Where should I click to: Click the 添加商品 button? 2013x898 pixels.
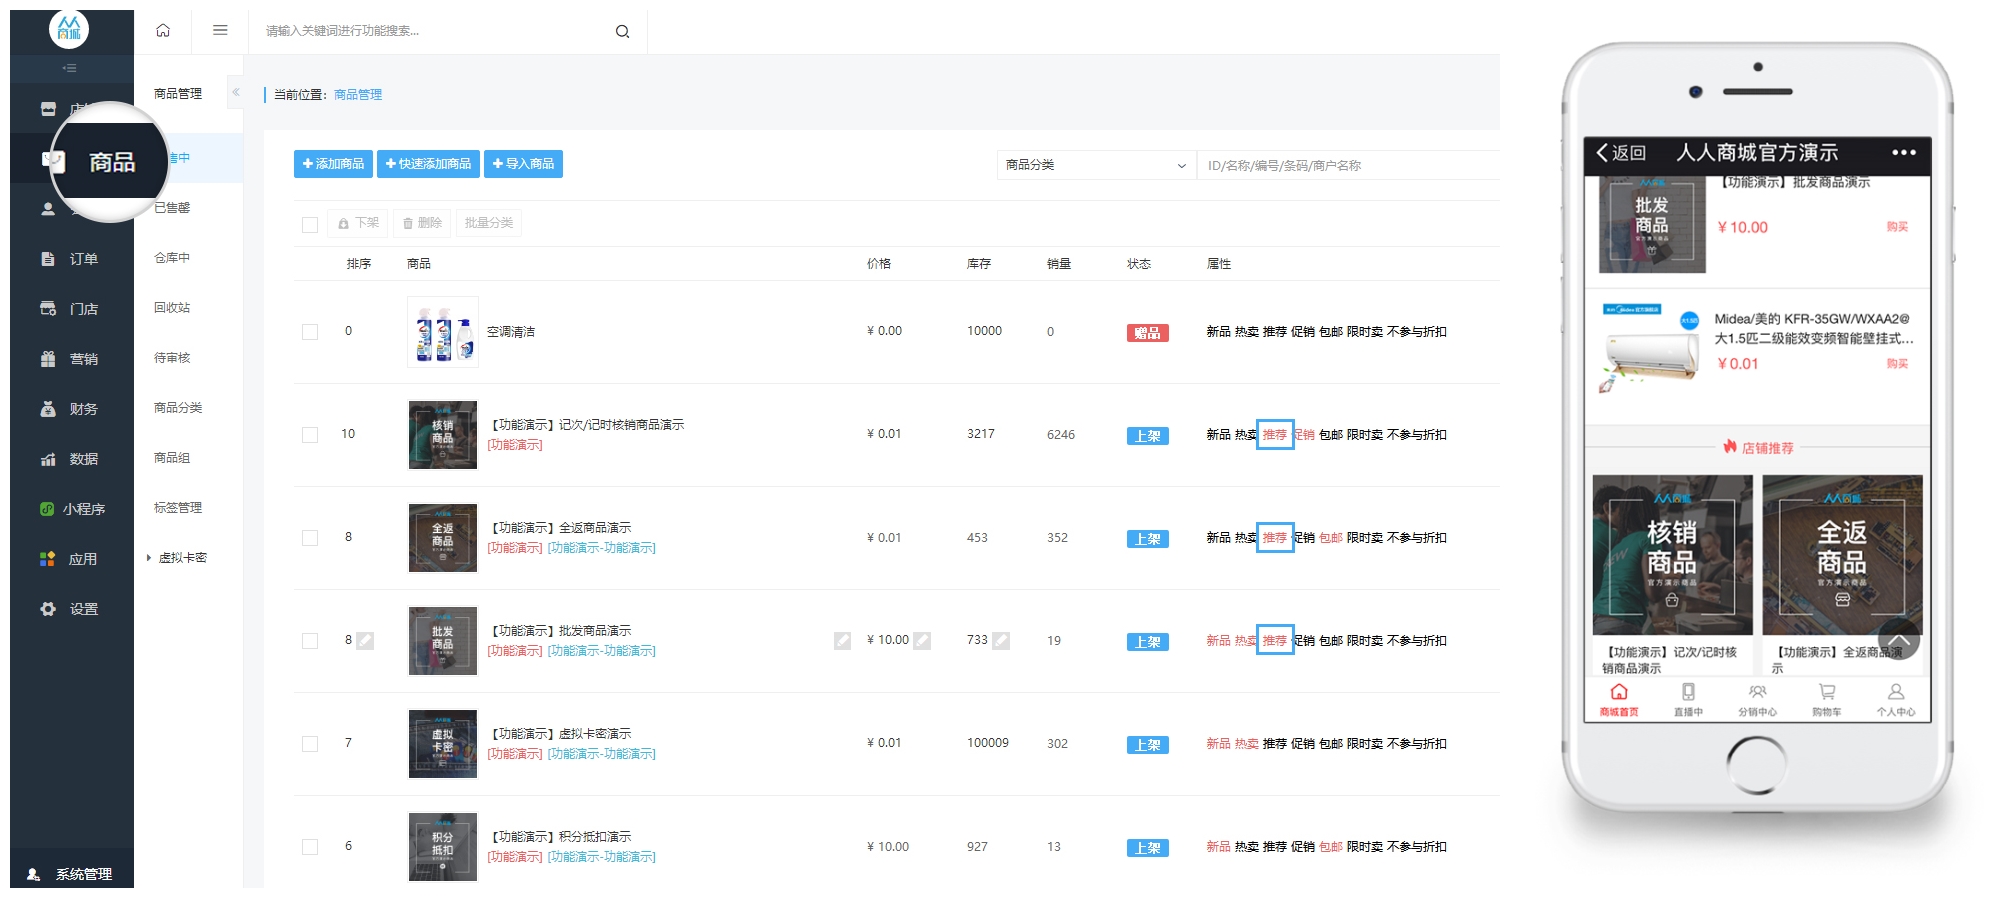[x=333, y=164]
